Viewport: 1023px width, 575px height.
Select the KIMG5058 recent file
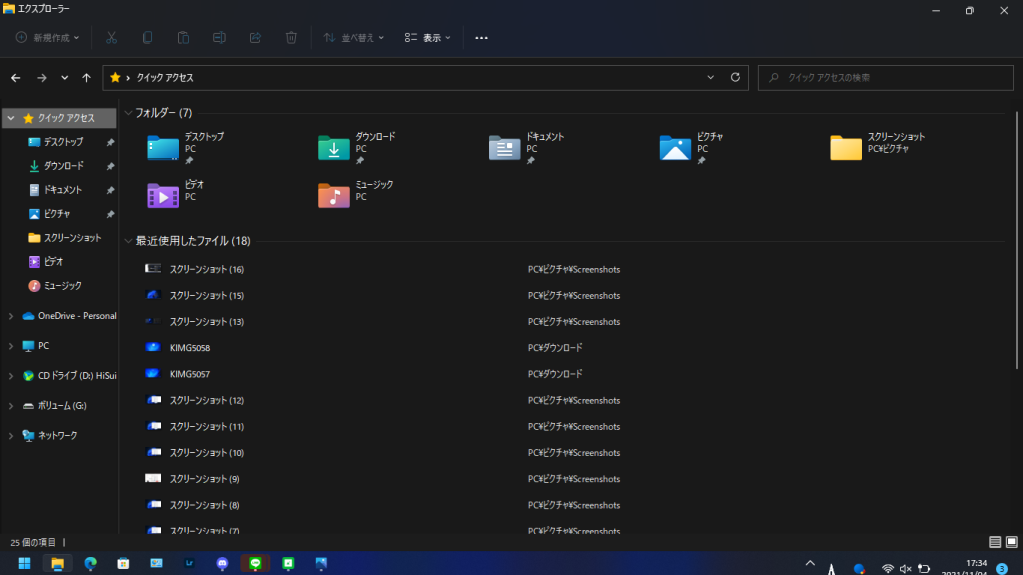click(x=189, y=348)
